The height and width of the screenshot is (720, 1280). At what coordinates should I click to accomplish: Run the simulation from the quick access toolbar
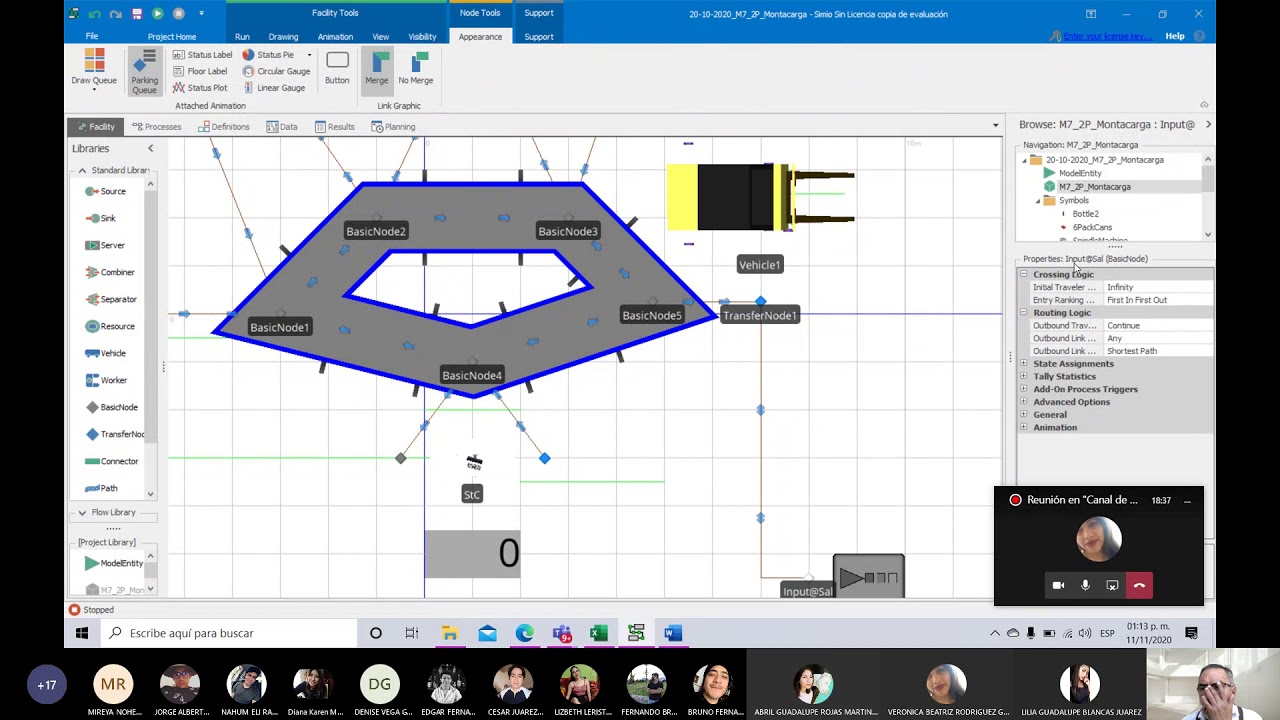[x=157, y=14]
